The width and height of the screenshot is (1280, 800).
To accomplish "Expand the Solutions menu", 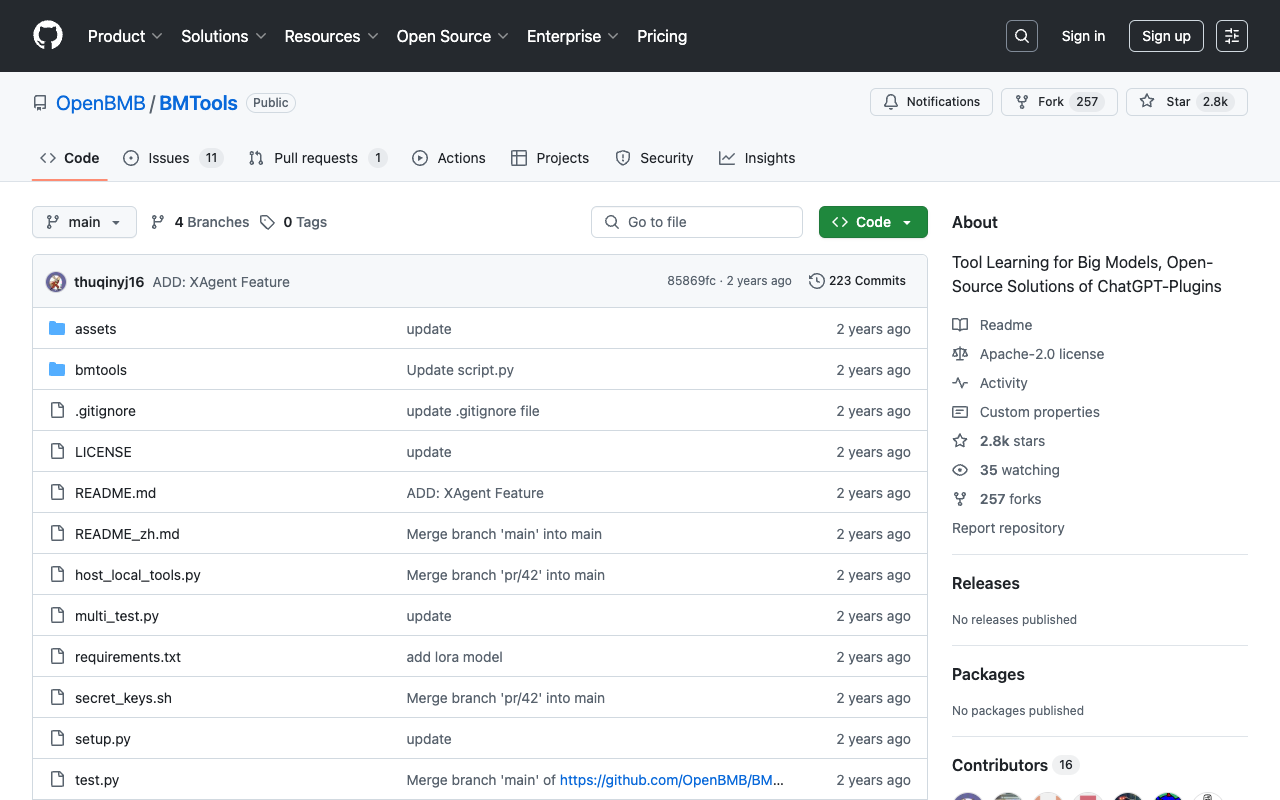I will pos(224,36).
